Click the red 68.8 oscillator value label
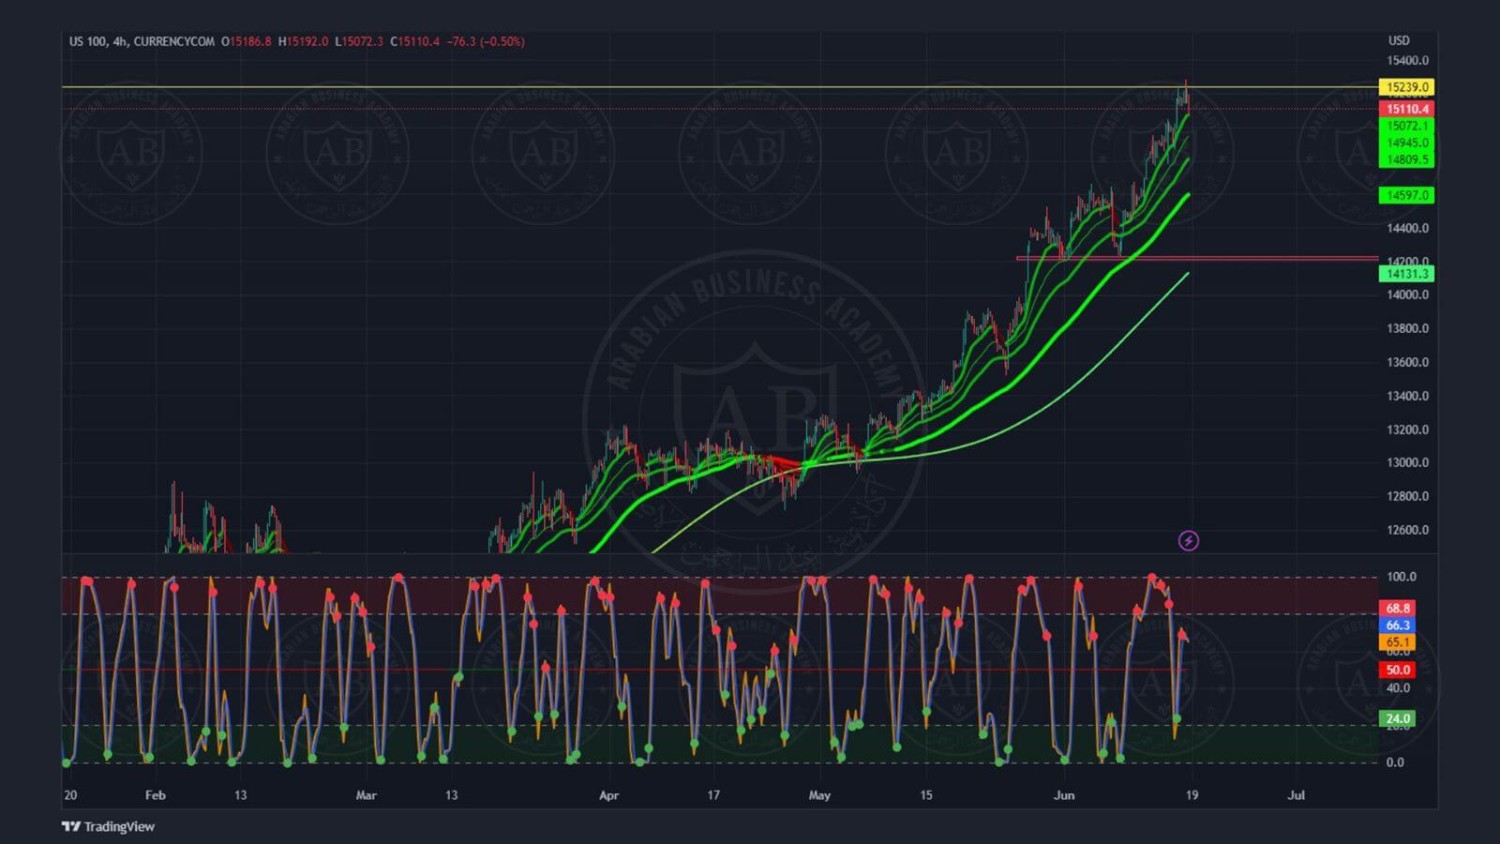Viewport: 1500px width, 844px height. 1397,608
